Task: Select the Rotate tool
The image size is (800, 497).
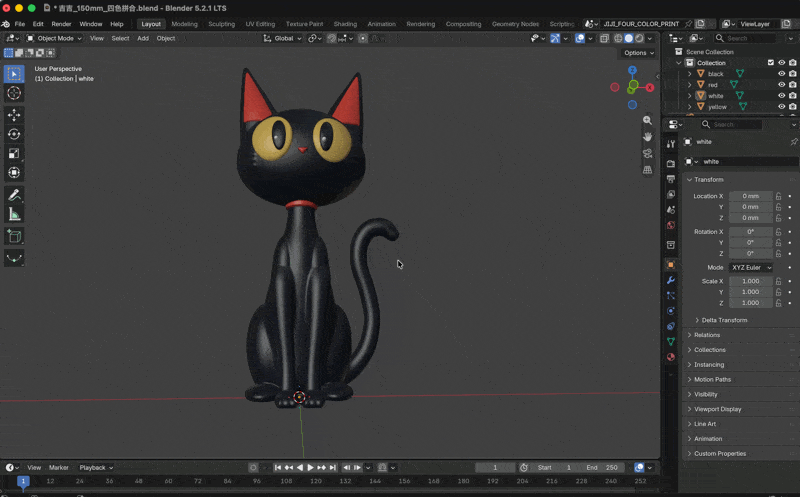Action: [14, 134]
